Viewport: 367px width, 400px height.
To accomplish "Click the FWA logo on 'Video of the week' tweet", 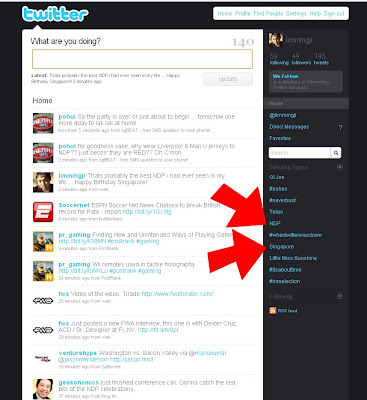I will tap(43, 301).
